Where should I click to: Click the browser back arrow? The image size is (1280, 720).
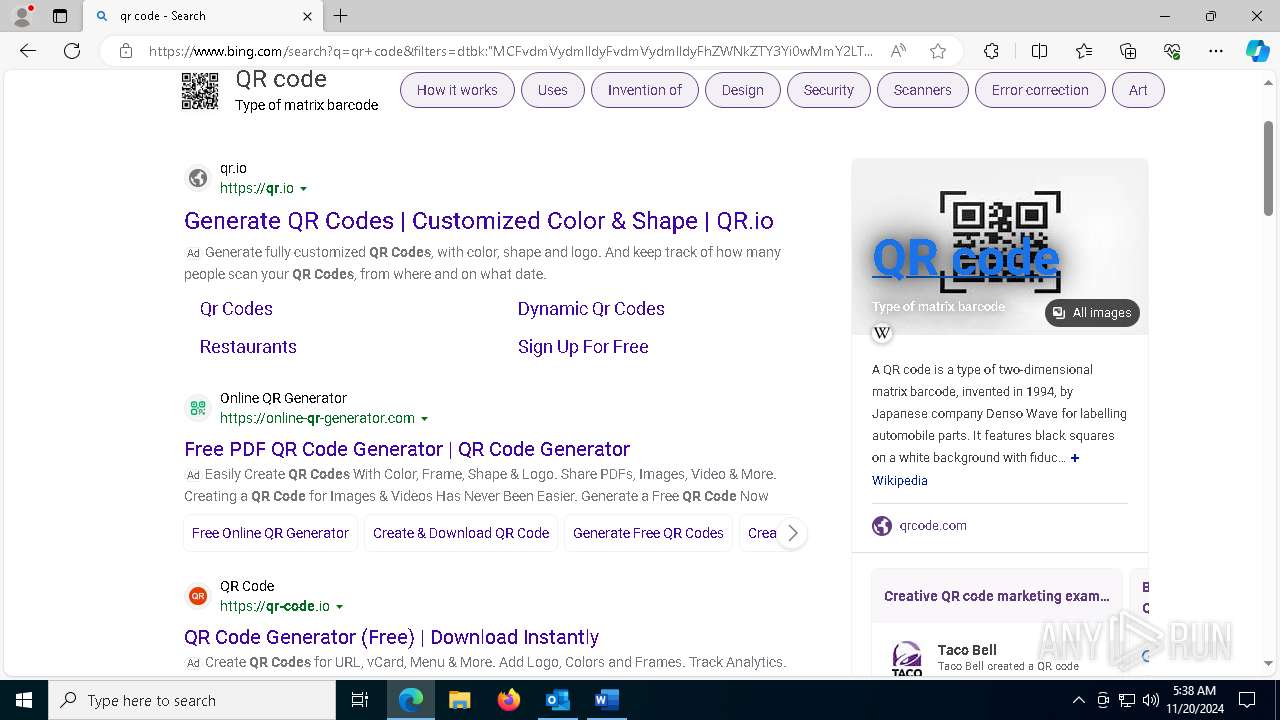pyautogui.click(x=28, y=51)
